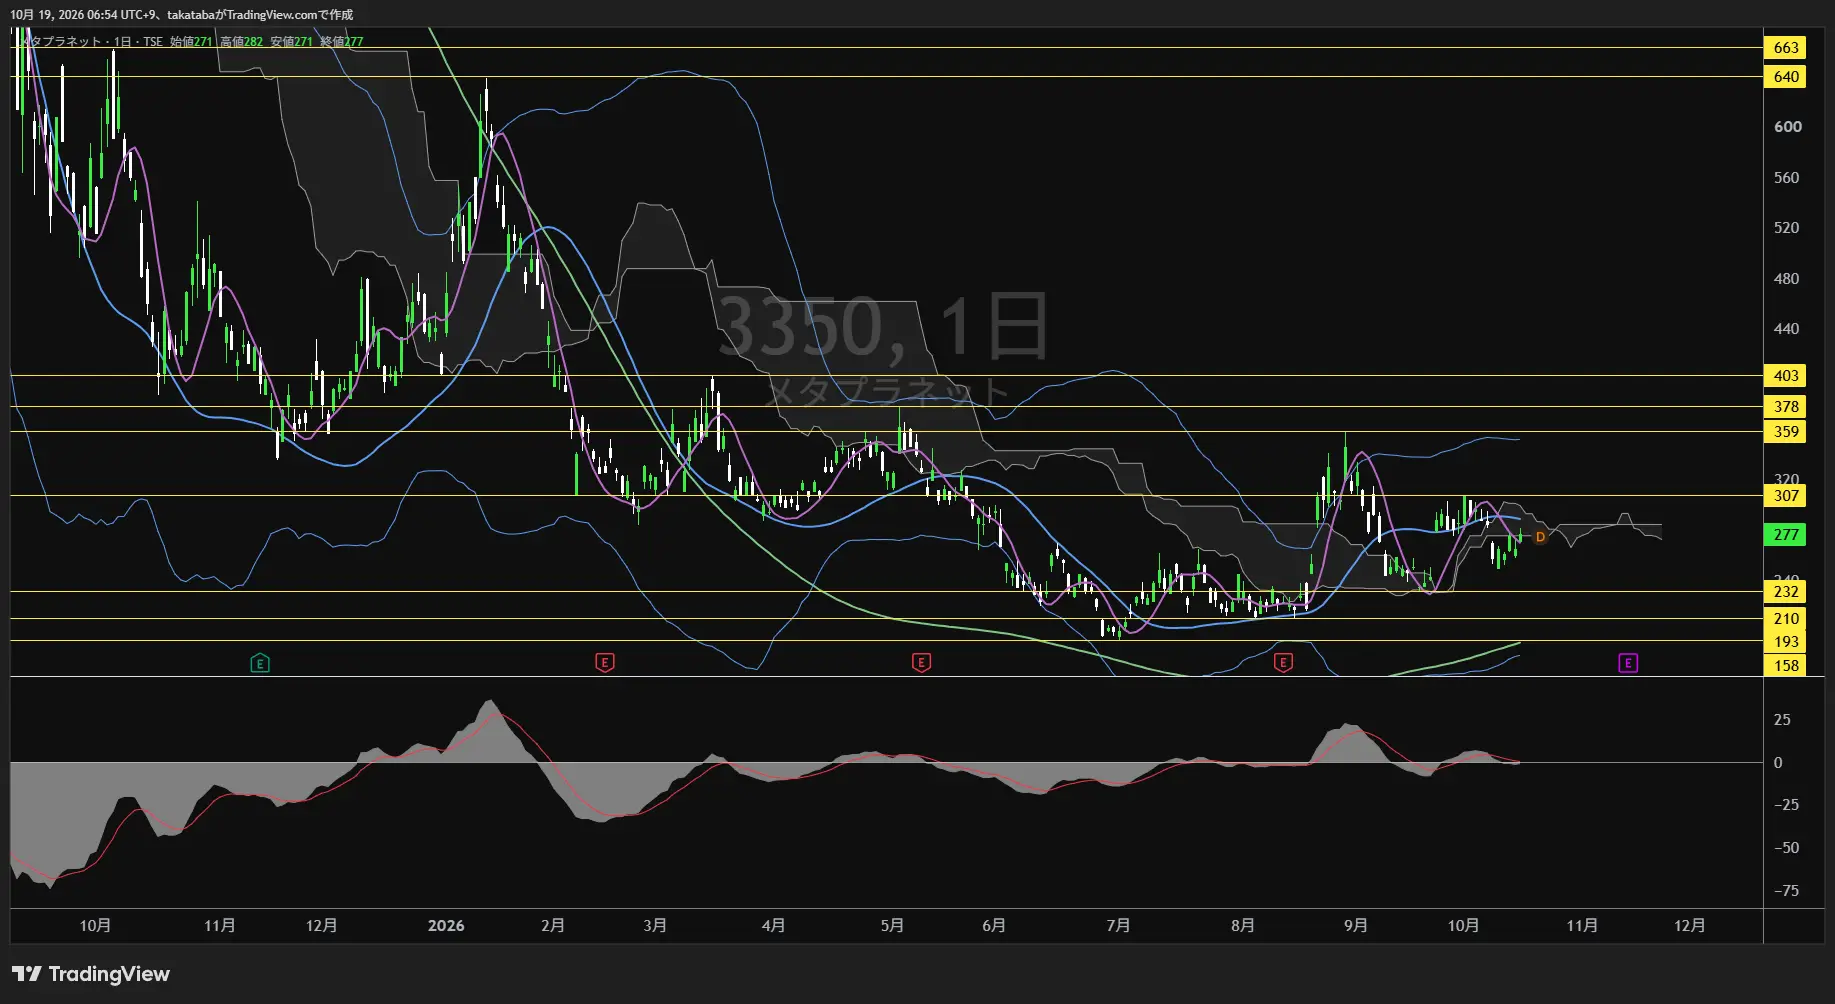The height and width of the screenshot is (1004, 1835).
Task: Click the 560 price axis value
Action: point(1787,178)
